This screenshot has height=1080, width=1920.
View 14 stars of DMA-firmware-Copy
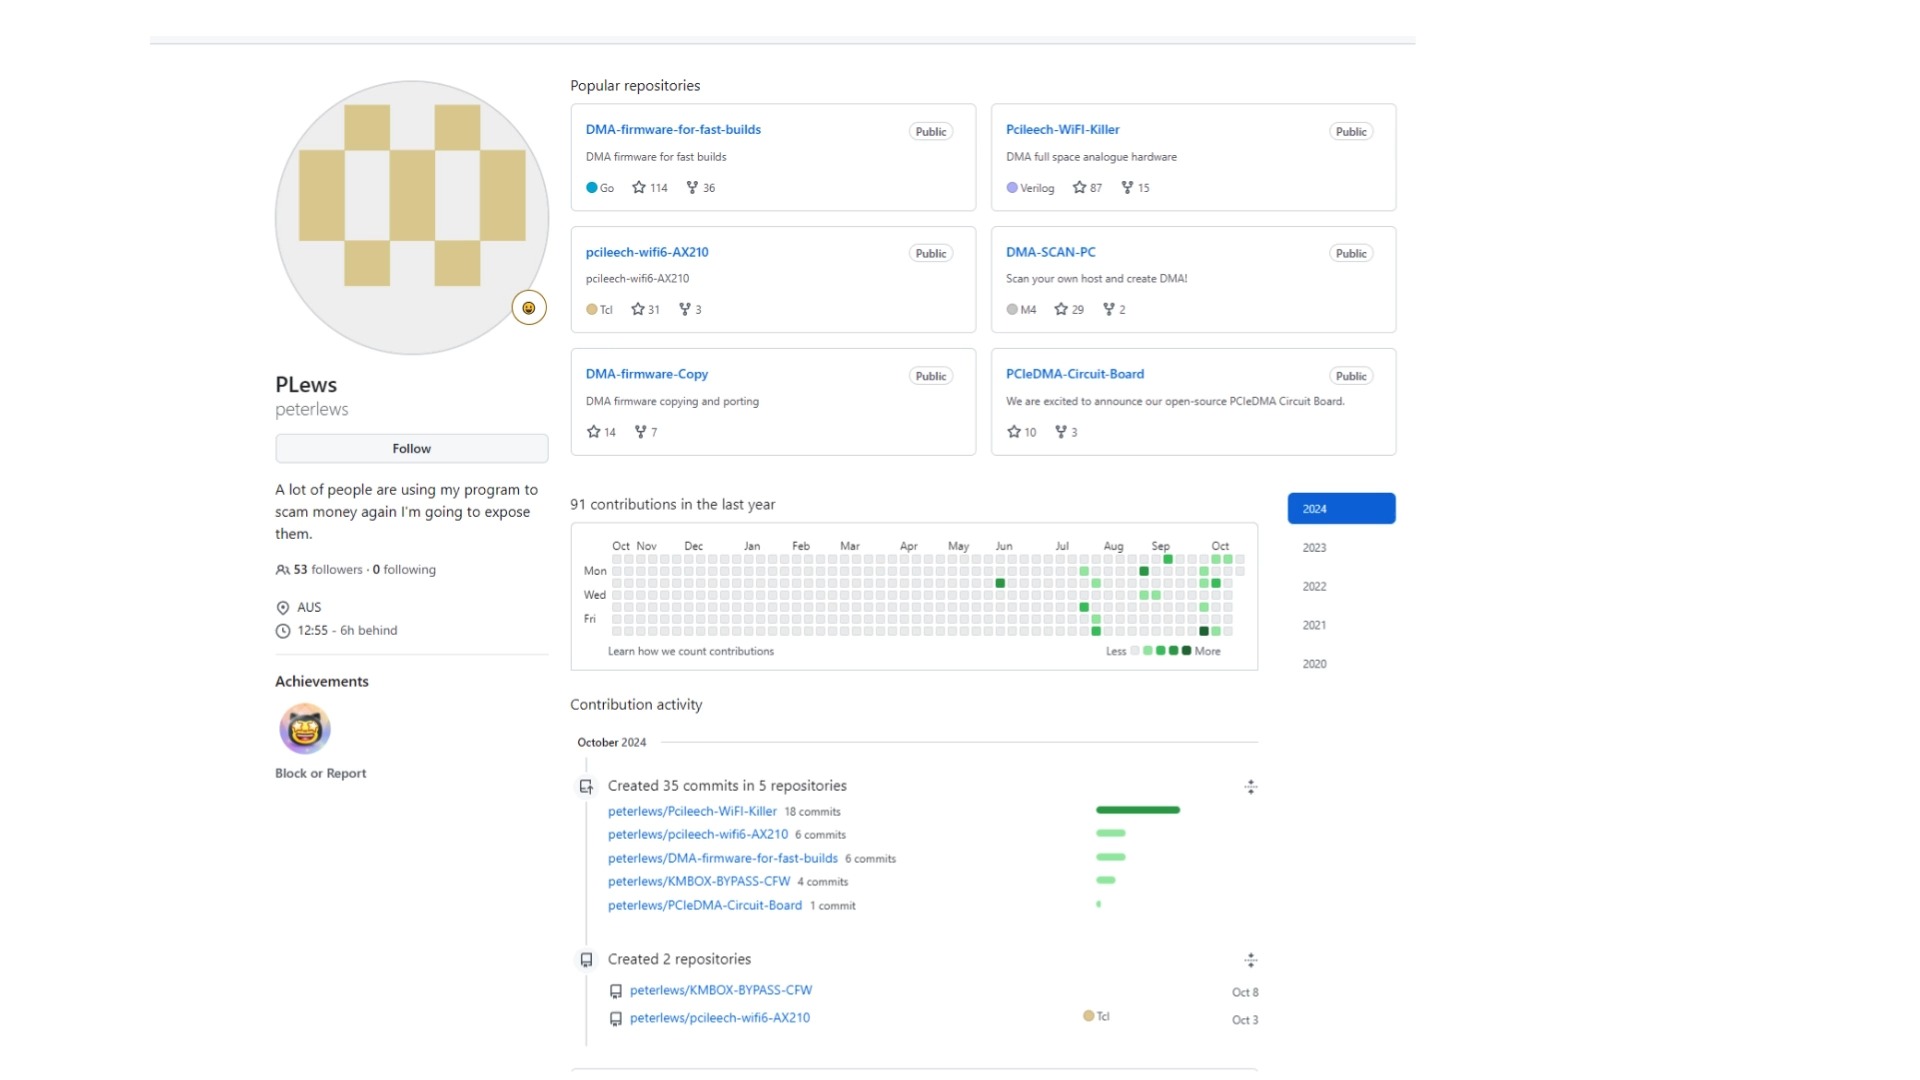pyautogui.click(x=601, y=433)
